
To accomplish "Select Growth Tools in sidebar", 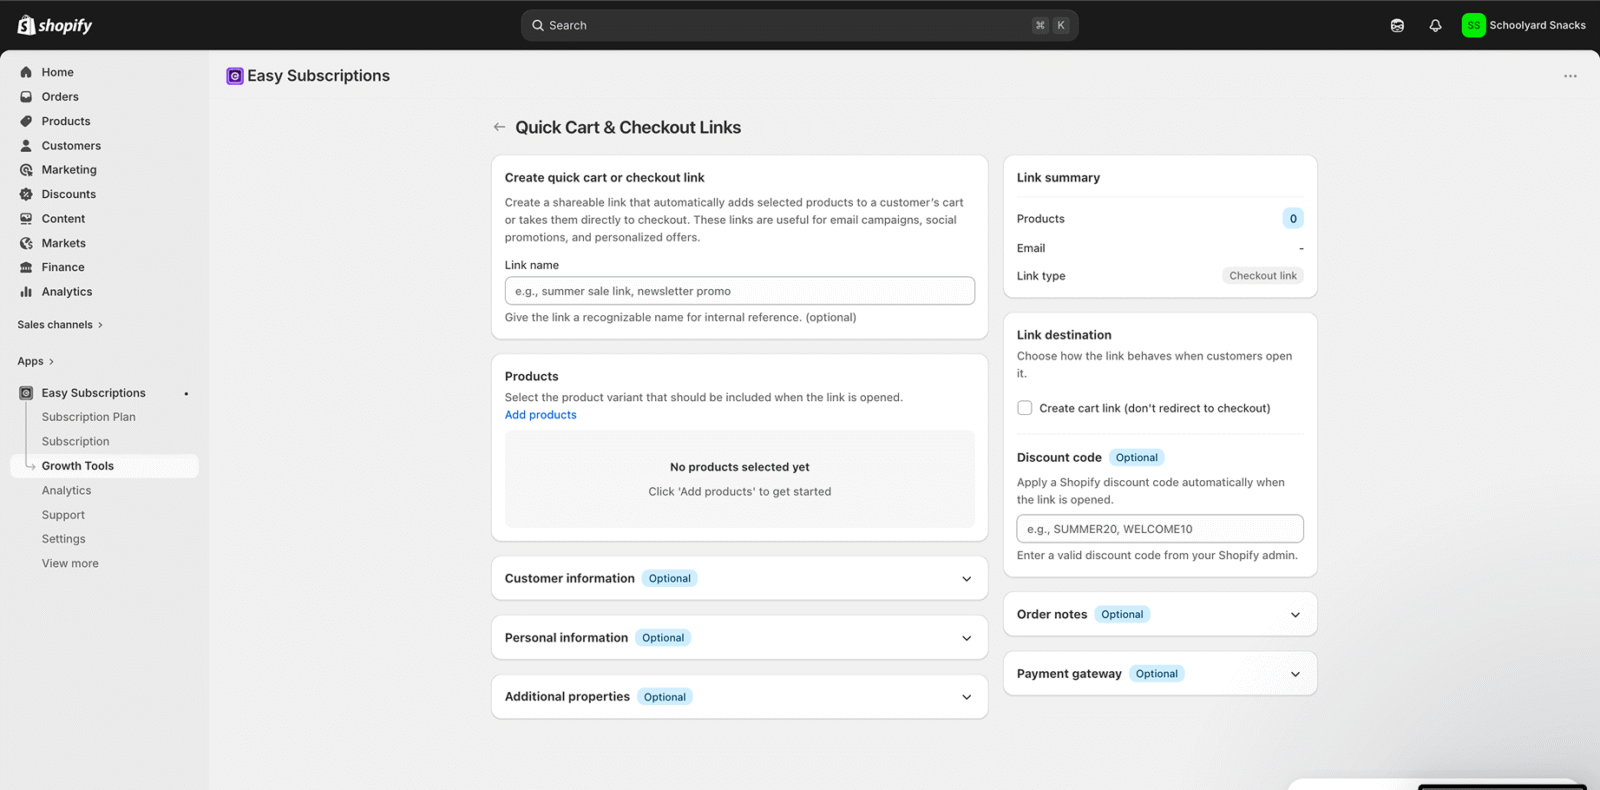I will pyautogui.click(x=105, y=466).
